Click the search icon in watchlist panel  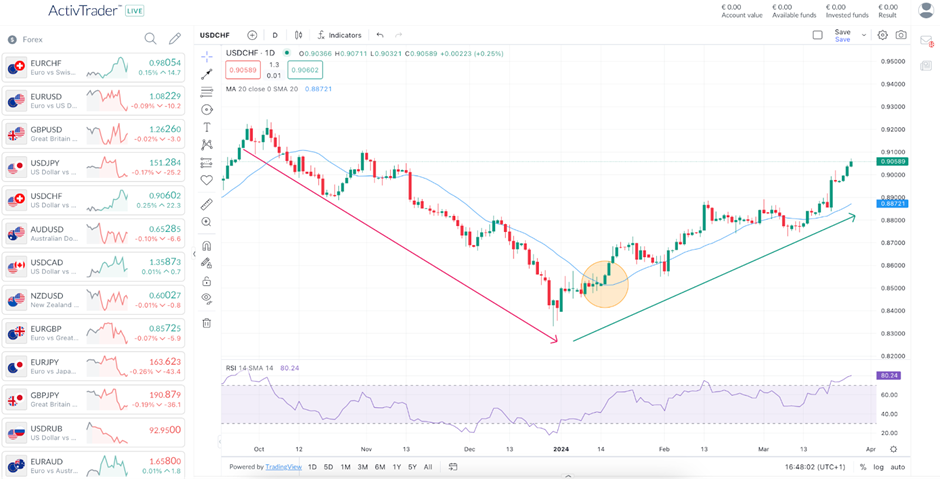[x=150, y=39]
